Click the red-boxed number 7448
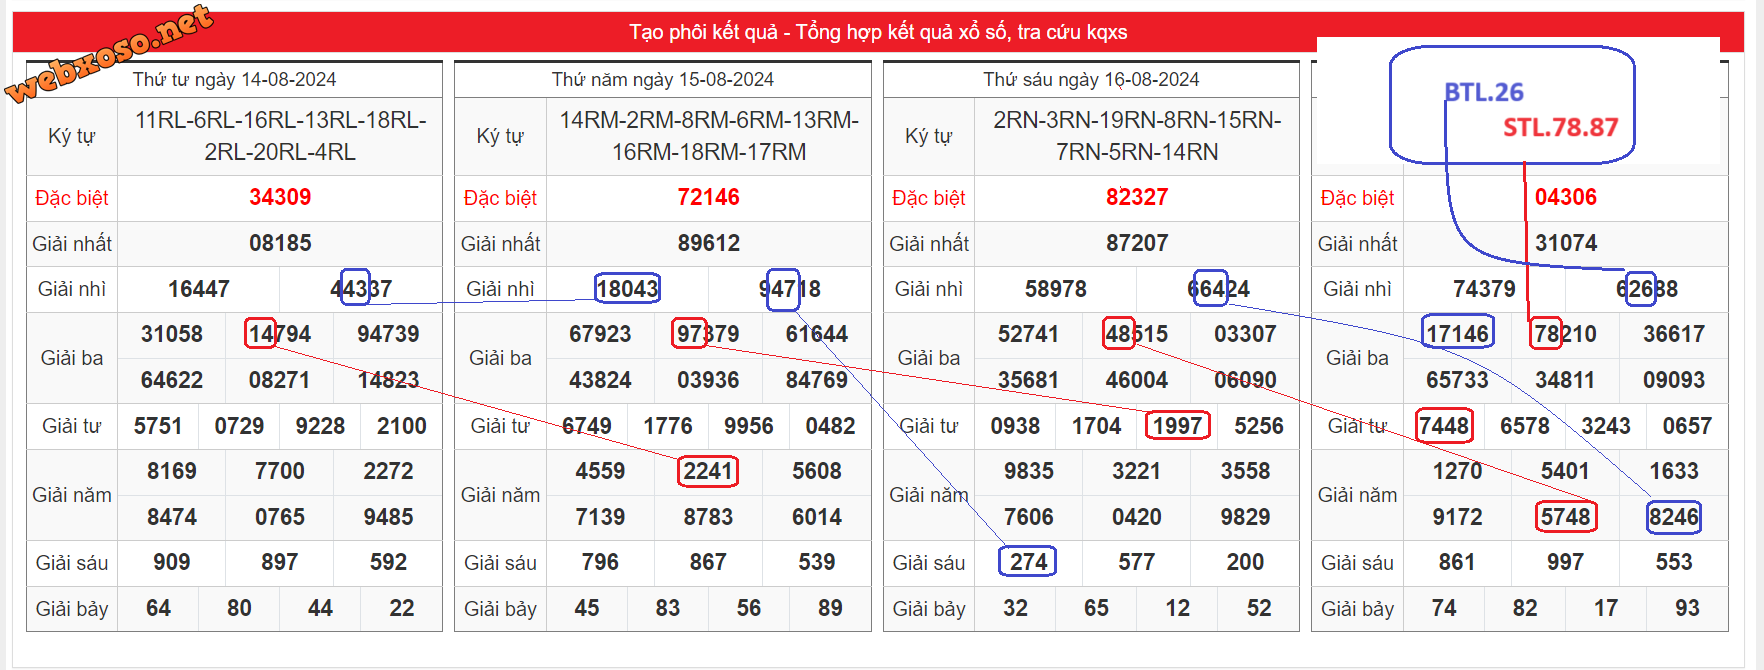The width and height of the screenshot is (1764, 670). (x=1444, y=426)
